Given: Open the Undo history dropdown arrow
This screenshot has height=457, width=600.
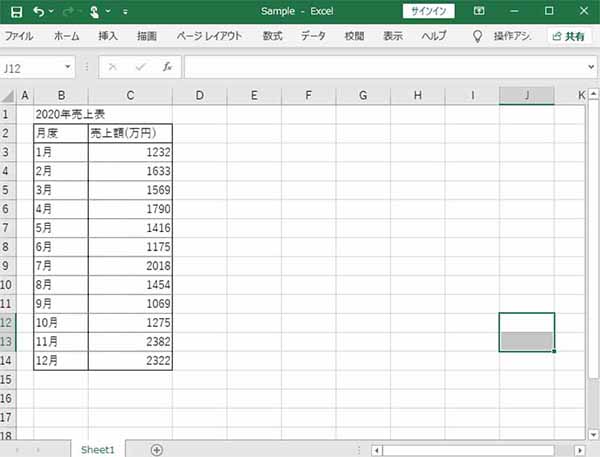Looking at the screenshot, I should [51, 11].
